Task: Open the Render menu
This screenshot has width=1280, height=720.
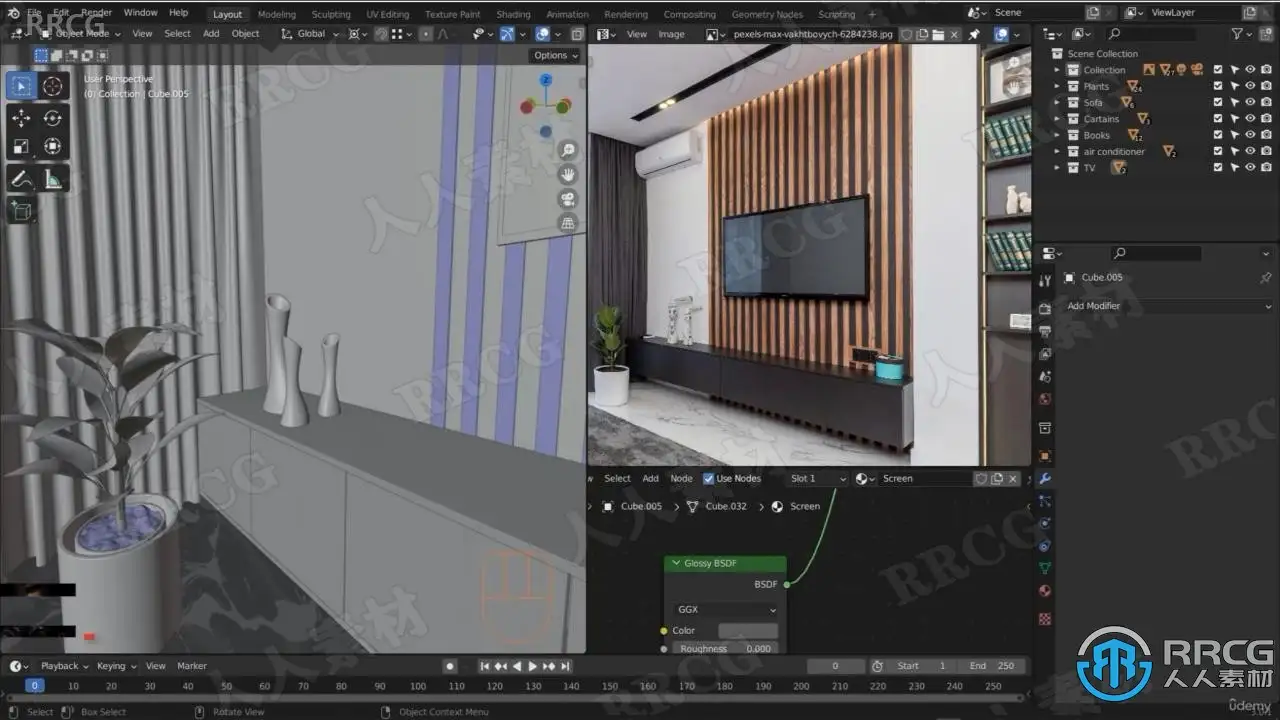Action: point(97,13)
